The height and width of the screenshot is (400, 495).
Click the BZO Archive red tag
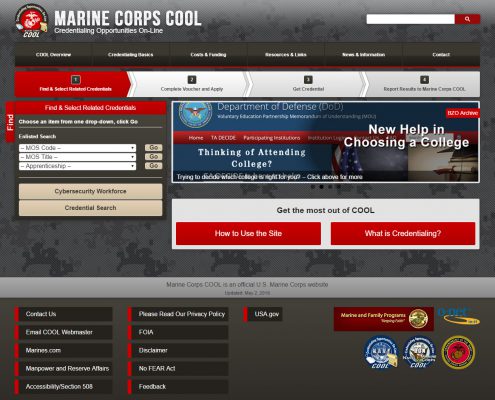tap(463, 113)
